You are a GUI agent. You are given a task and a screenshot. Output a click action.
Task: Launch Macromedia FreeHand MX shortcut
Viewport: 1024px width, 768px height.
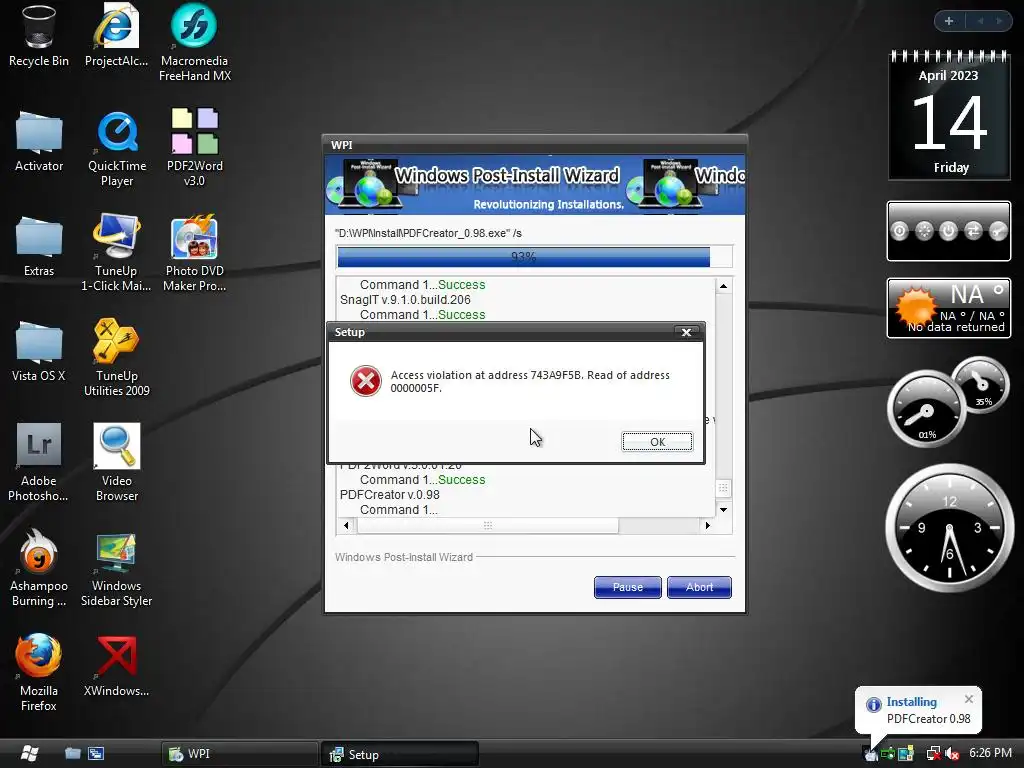195,43
